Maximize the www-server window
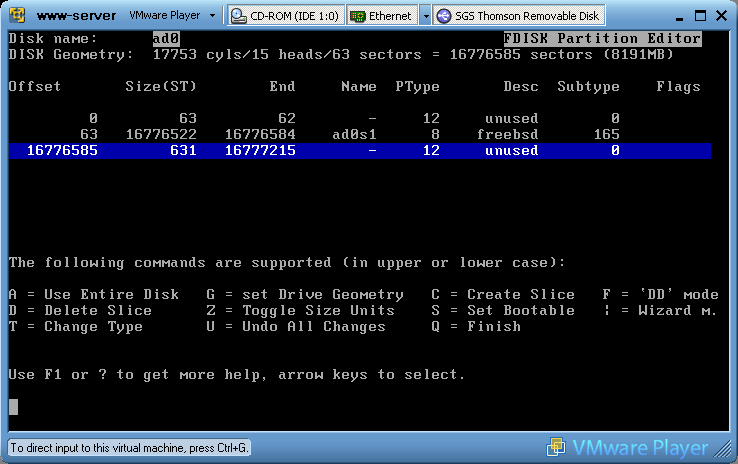This screenshot has height=464, width=738. (700, 16)
